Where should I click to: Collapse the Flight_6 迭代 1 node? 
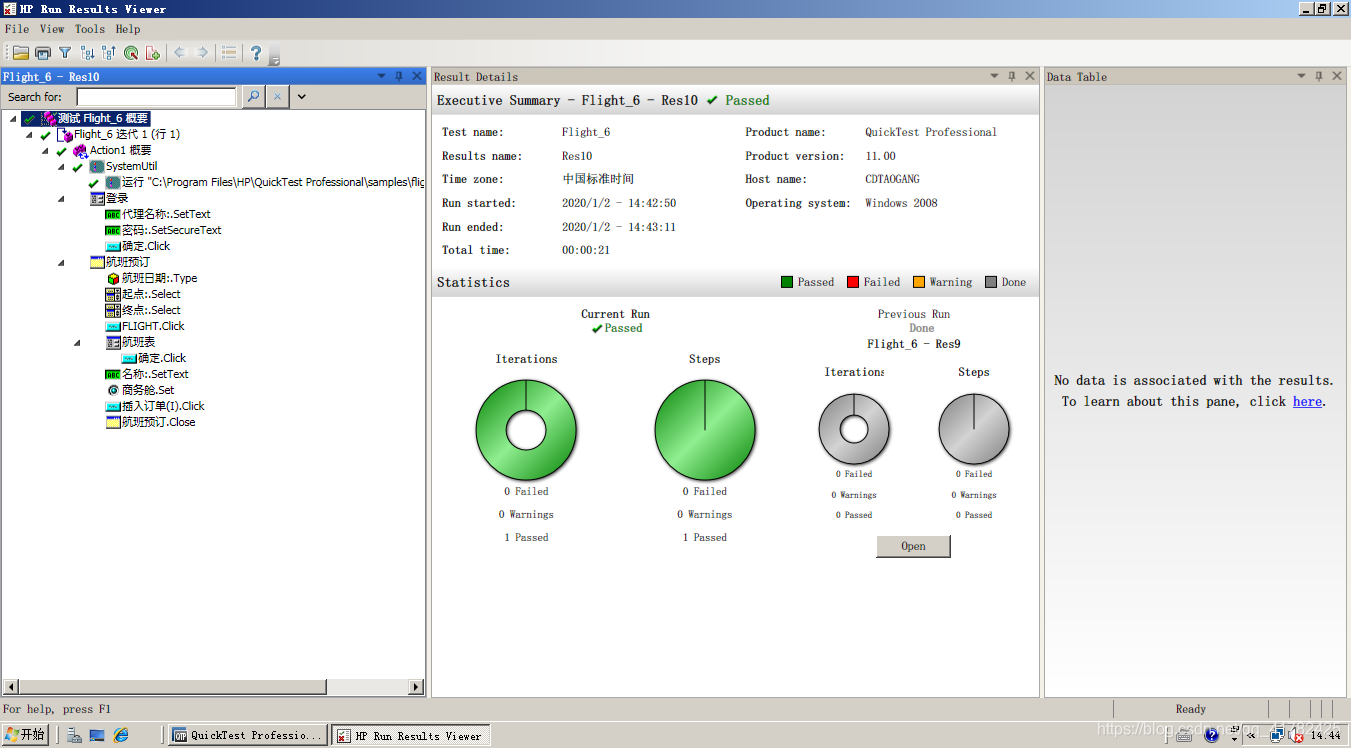pyautogui.click(x=28, y=134)
